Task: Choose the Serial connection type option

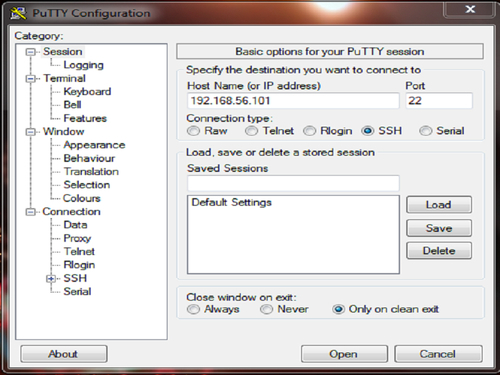Action: point(426,131)
